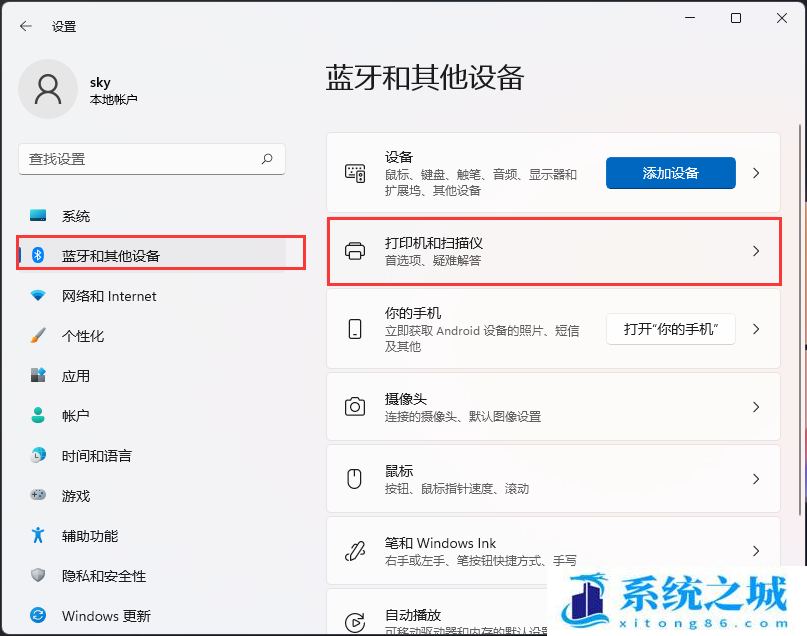Click the 辅助功能 accessibility icon
The width and height of the screenshot is (807, 636).
coord(38,535)
